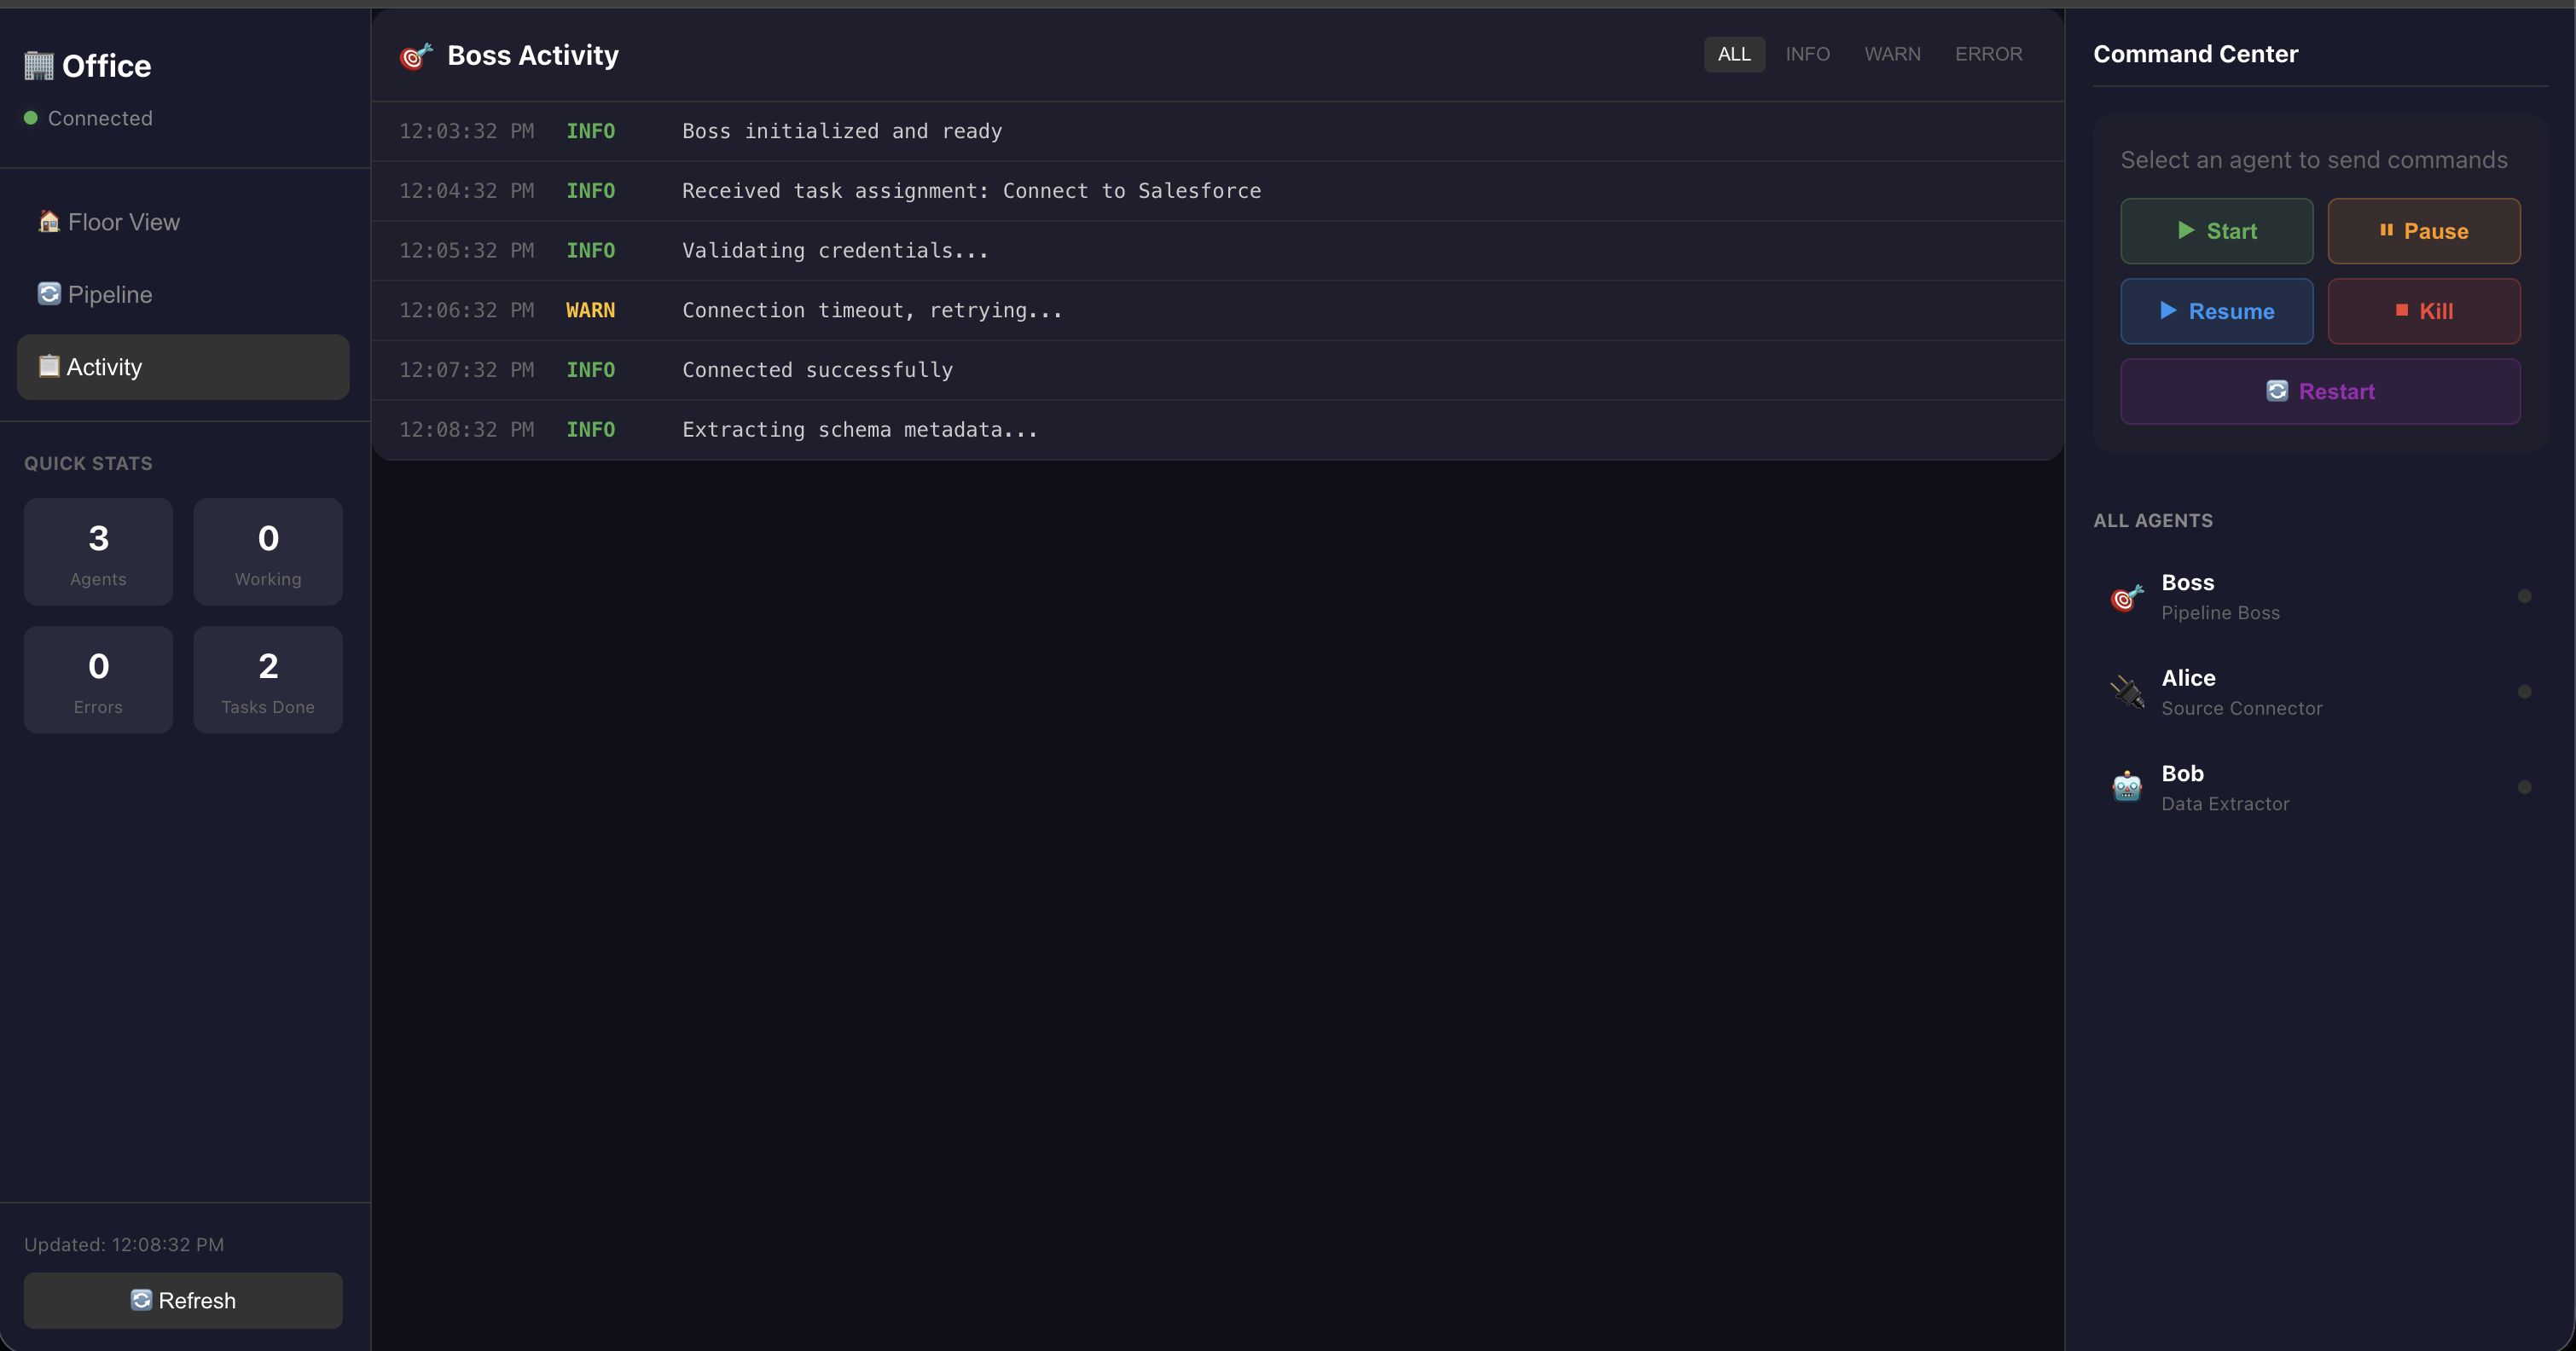Select the Activity clipboard icon
The width and height of the screenshot is (2576, 1351).
(48, 366)
